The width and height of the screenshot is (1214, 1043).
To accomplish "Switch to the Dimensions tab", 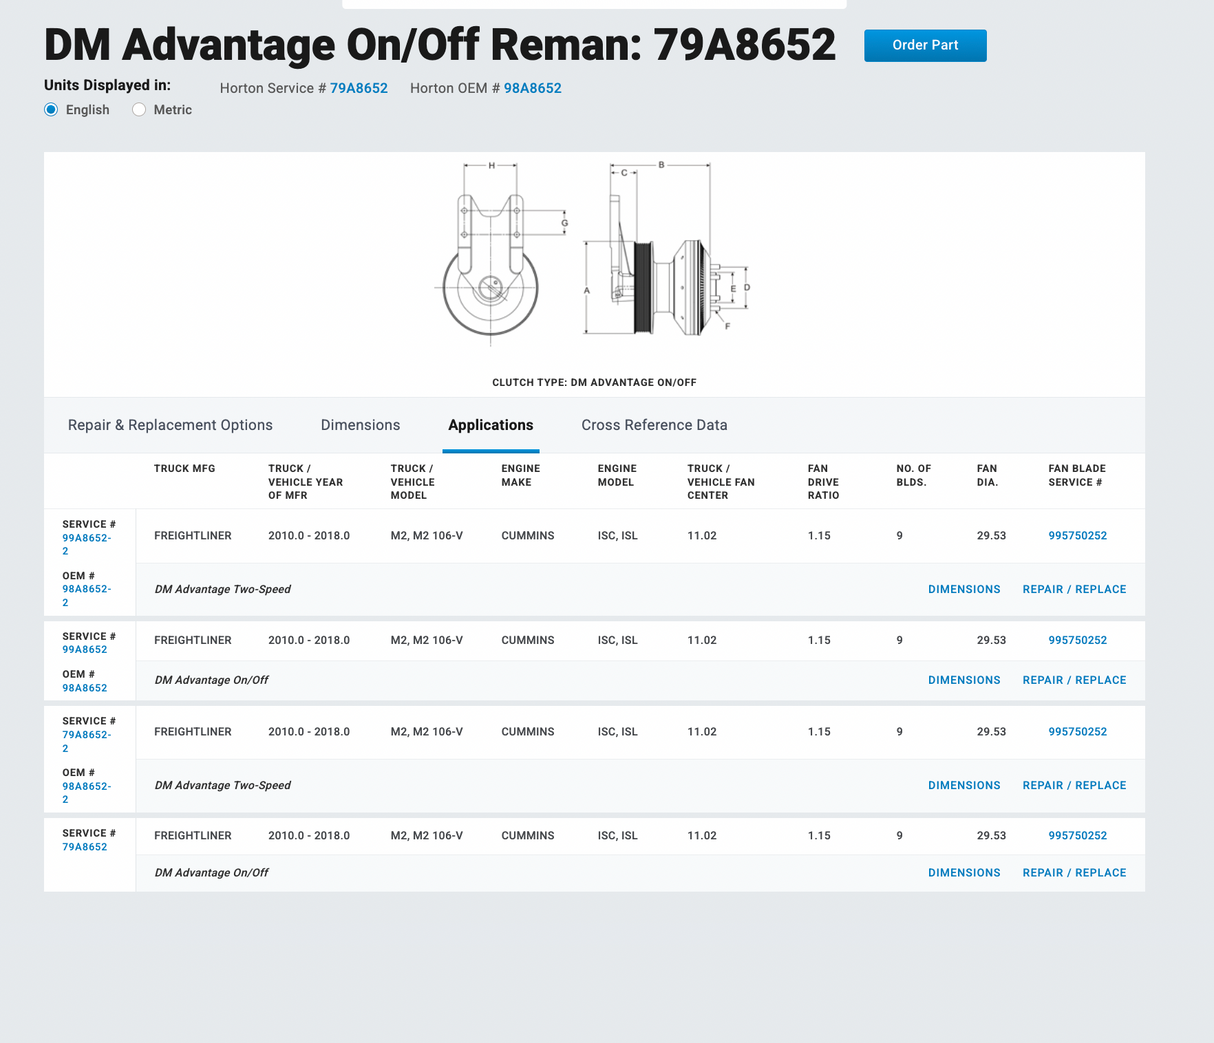I will tap(360, 425).
